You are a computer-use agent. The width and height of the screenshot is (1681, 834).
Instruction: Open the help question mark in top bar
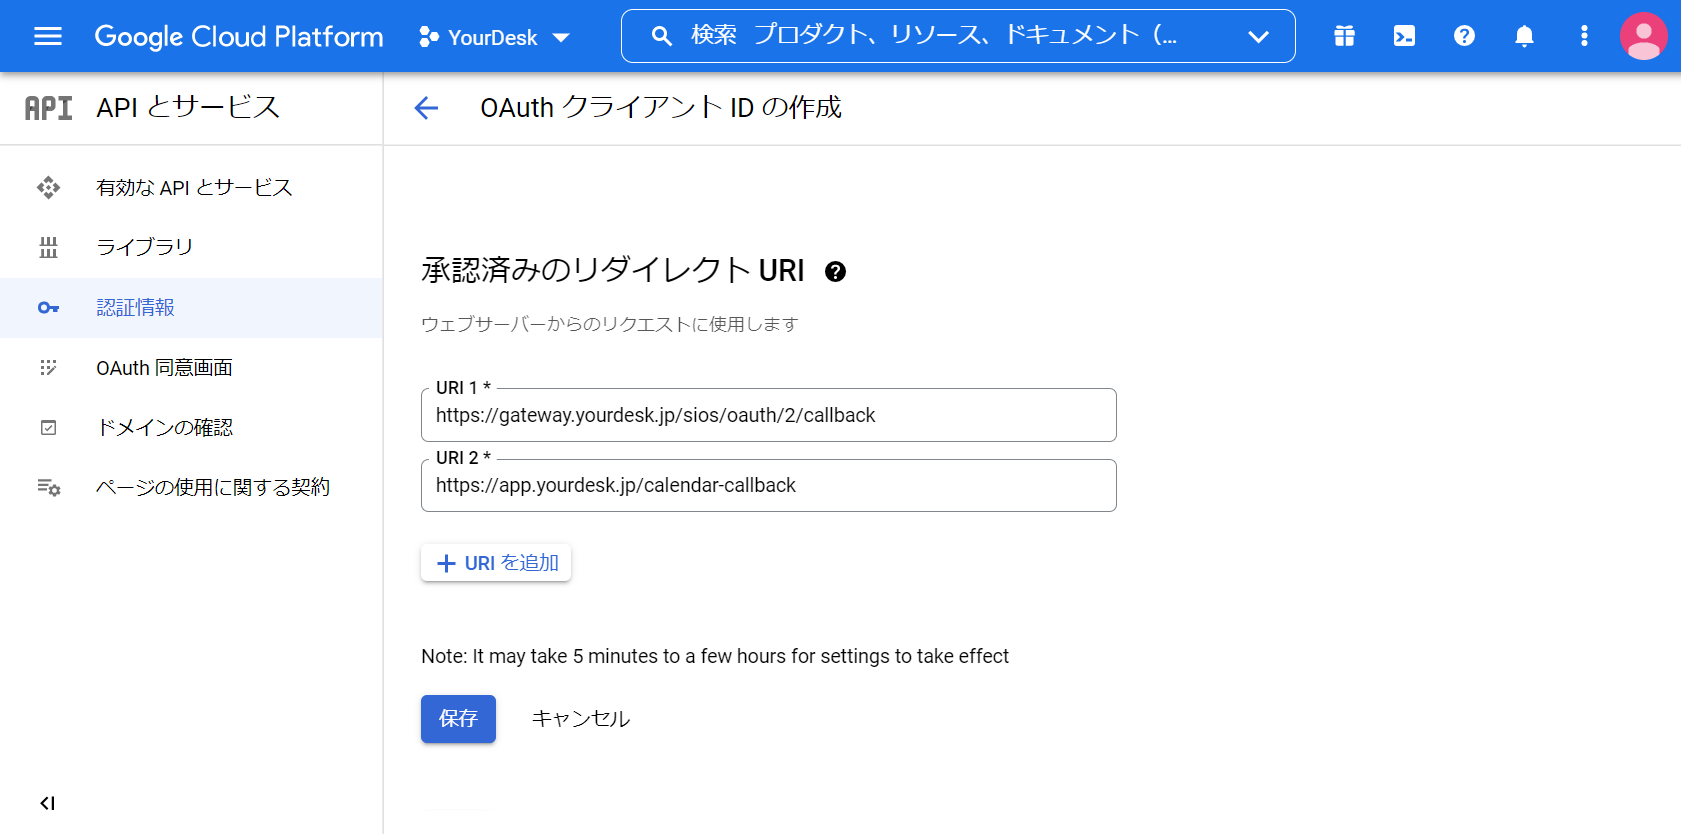pyautogui.click(x=1464, y=37)
